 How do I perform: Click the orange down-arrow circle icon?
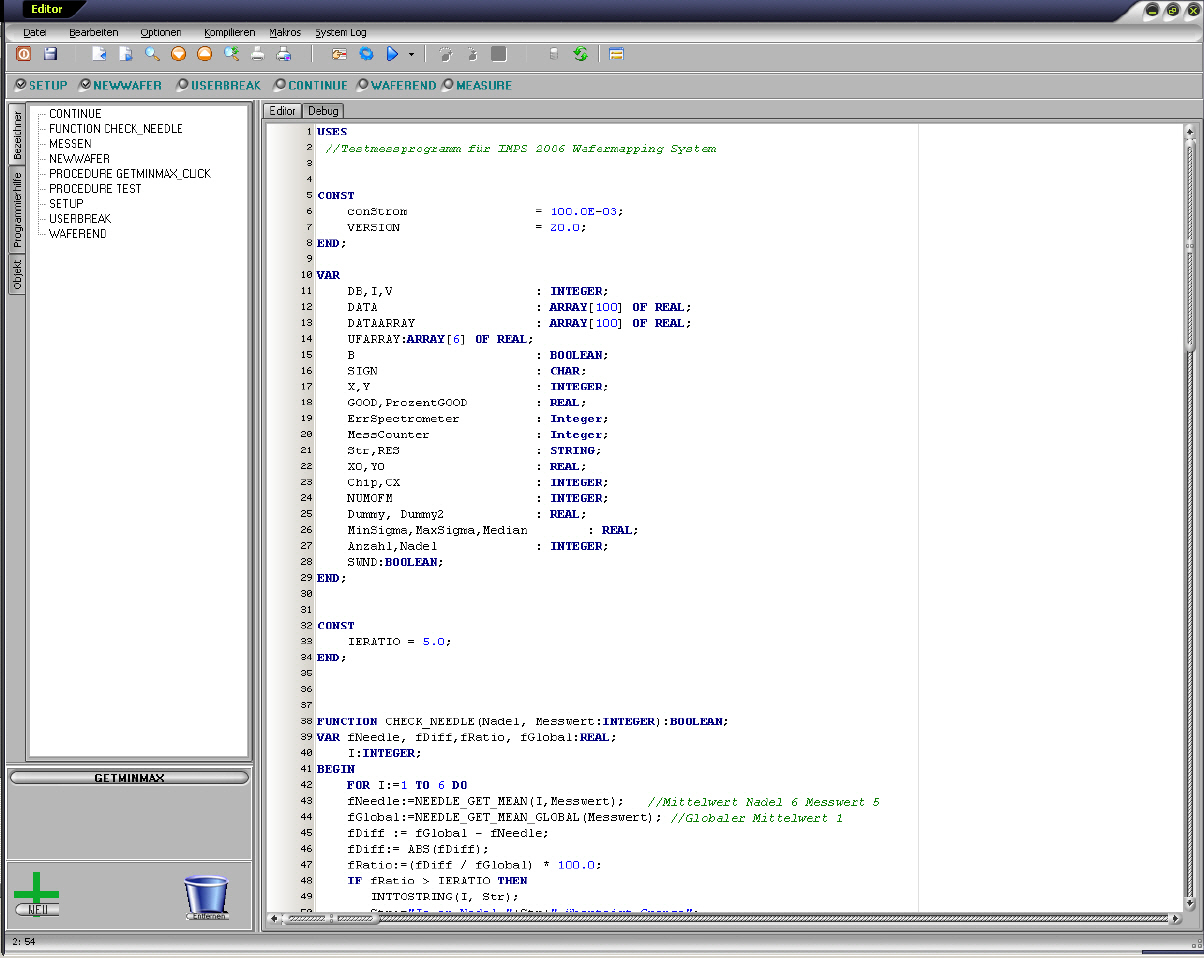[x=179, y=54]
